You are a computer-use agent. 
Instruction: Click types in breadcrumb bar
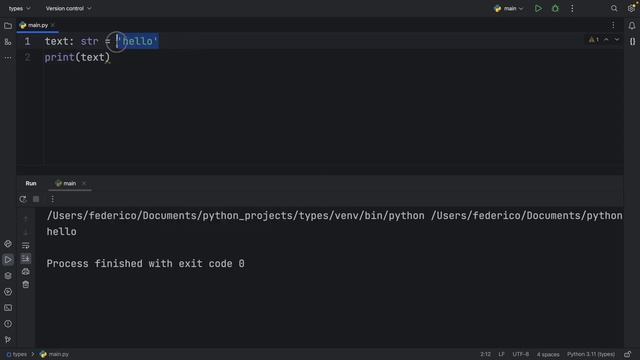pos(16,354)
